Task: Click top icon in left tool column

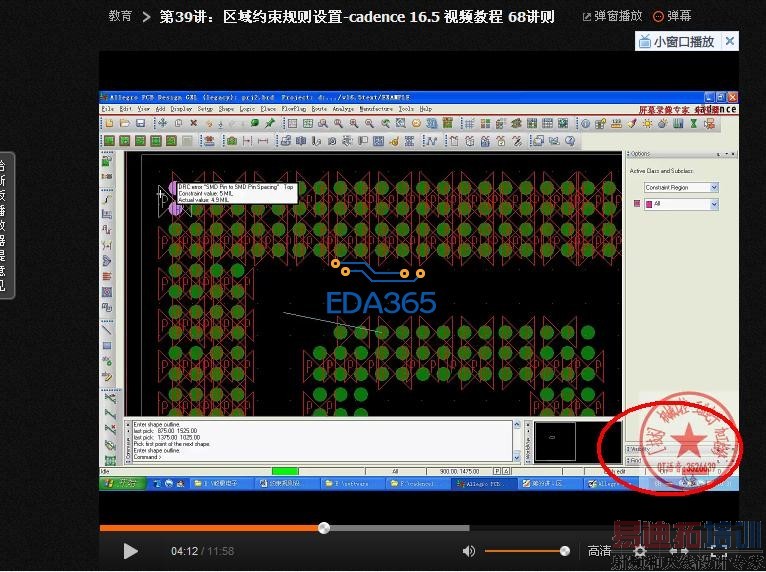Action: (x=107, y=160)
